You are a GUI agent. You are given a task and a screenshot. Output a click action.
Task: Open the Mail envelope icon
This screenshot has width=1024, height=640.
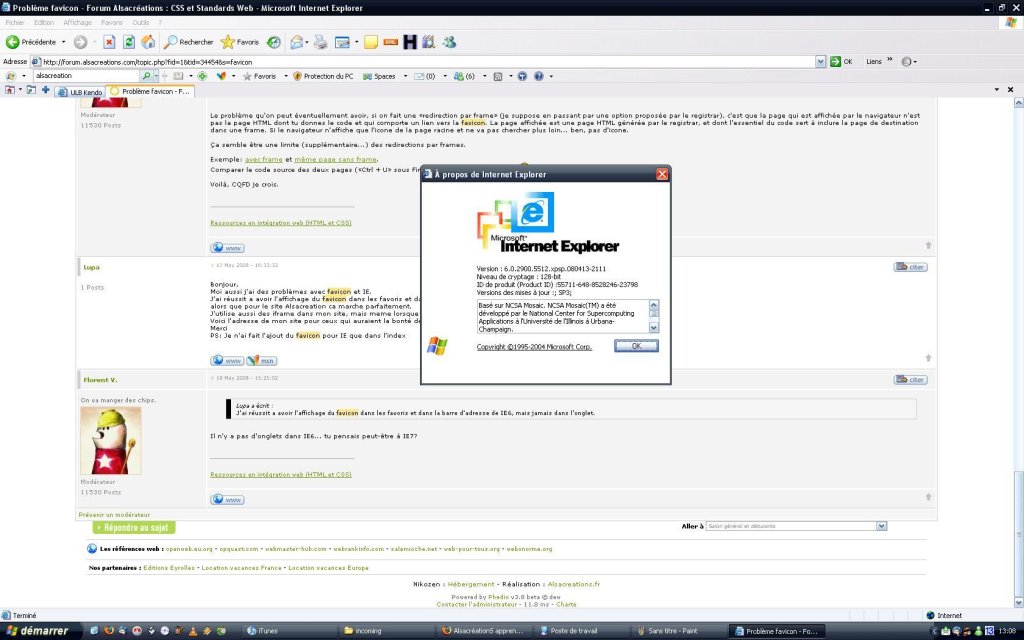pyautogui.click(x=296, y=42)
